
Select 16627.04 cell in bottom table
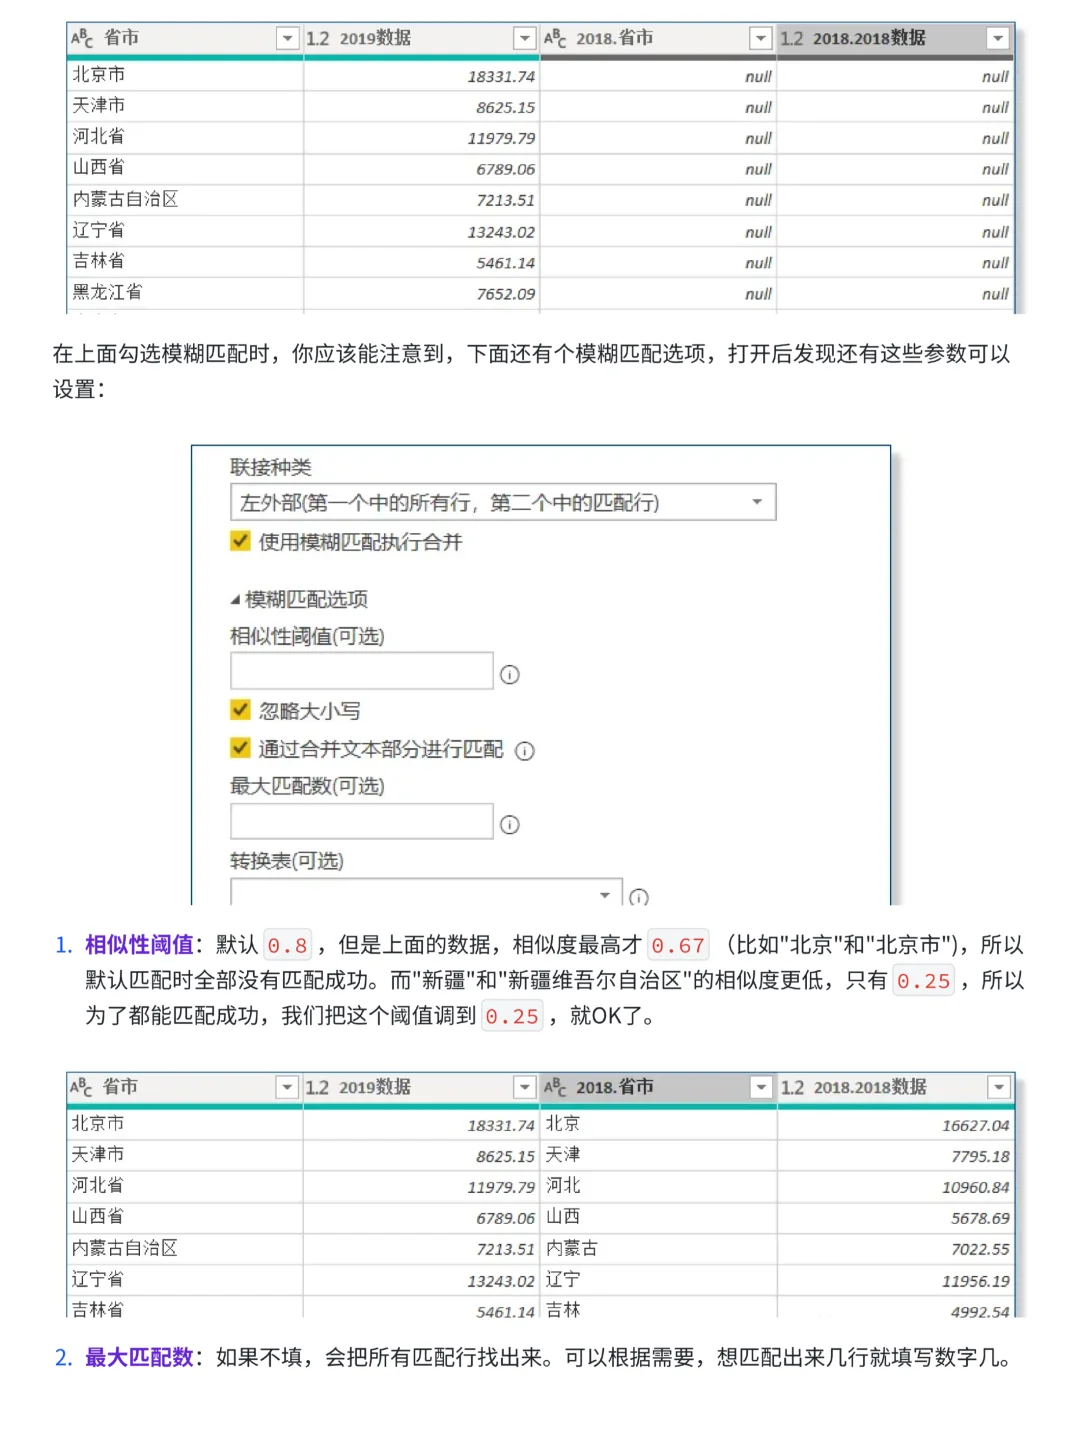pyautogui.click(x=896, y=1125)
